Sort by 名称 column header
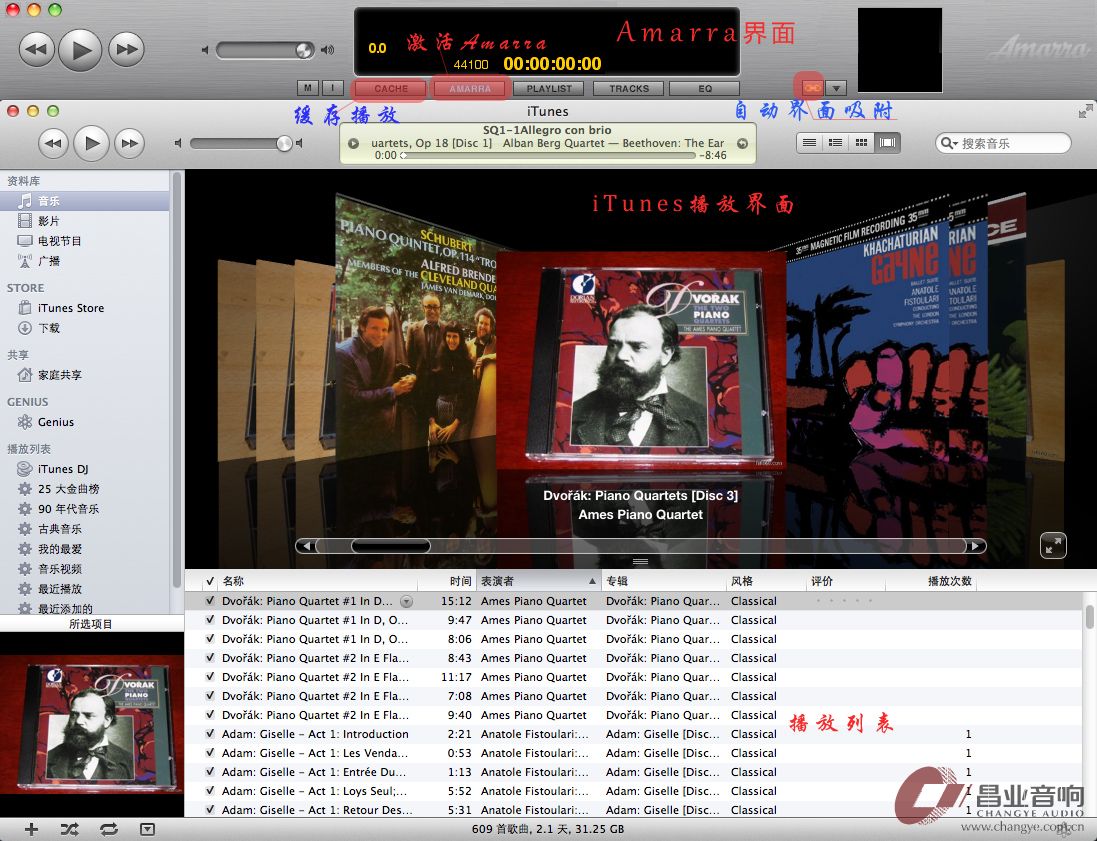This screenshot has height=841, width=1097. (x=318, y=581)
